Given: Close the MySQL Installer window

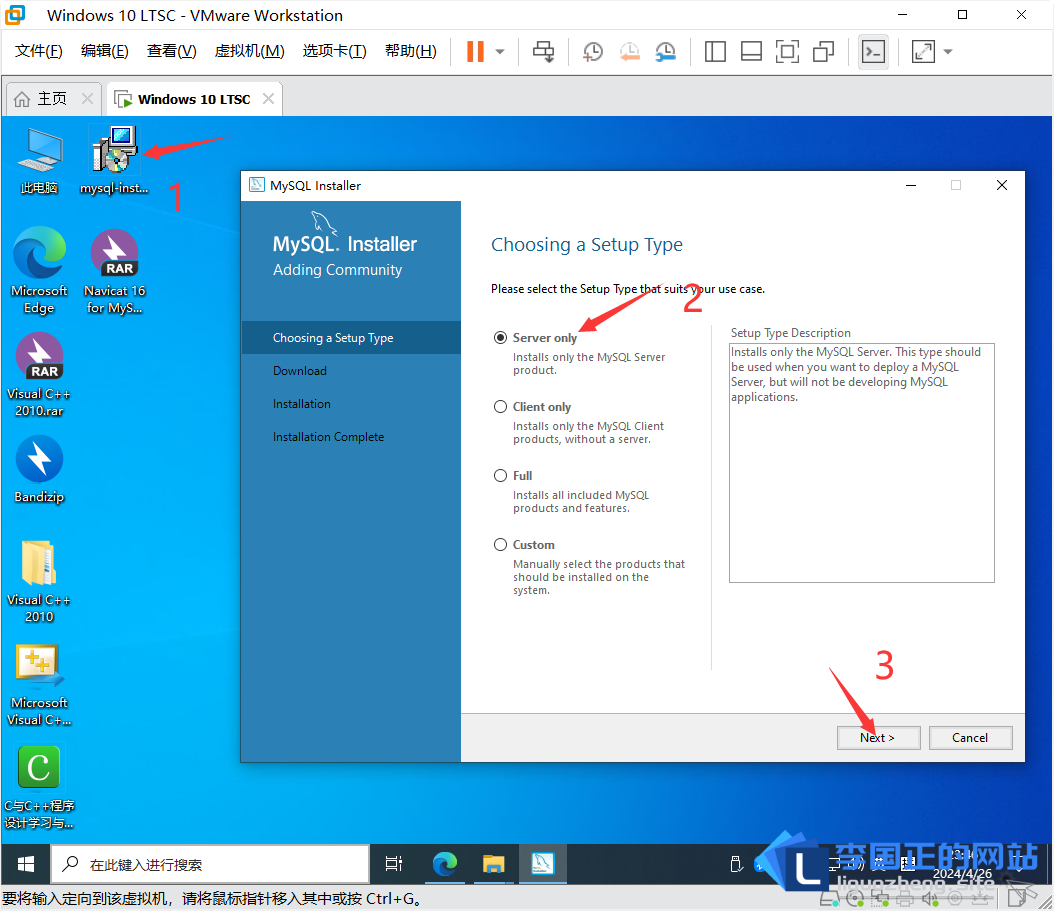Looking at the screenshot, I should 1002,185.
